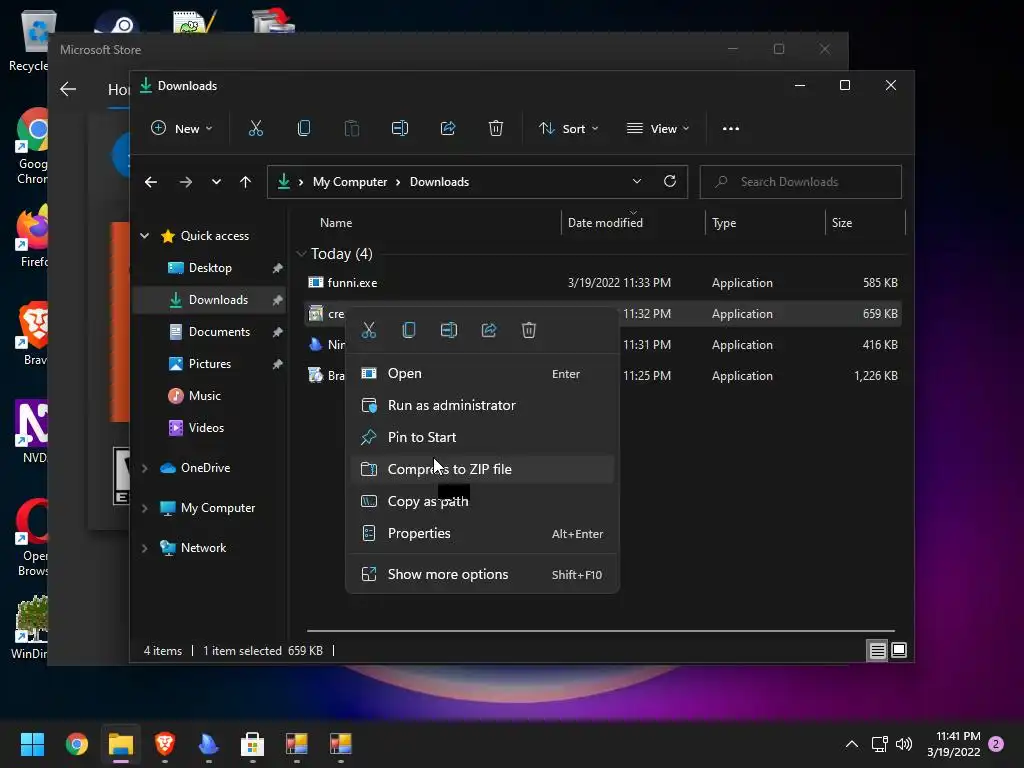
Task: Select Pin to Start
Action: [483, 438]
